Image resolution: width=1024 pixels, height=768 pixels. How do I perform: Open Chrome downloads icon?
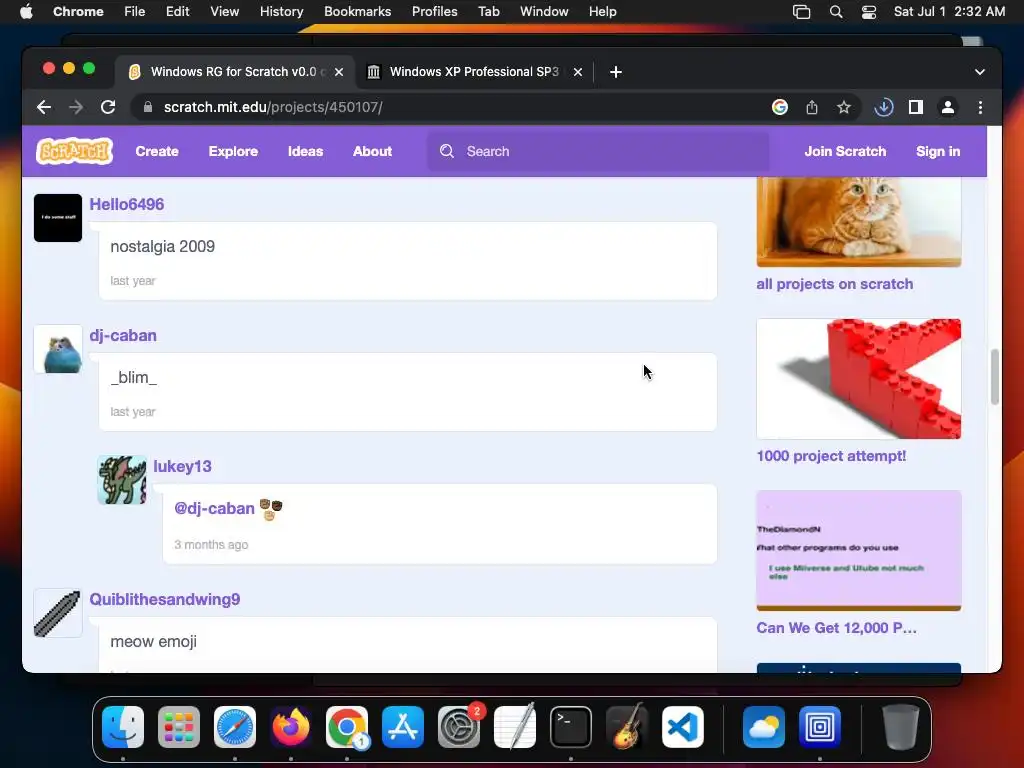point(884,107)
